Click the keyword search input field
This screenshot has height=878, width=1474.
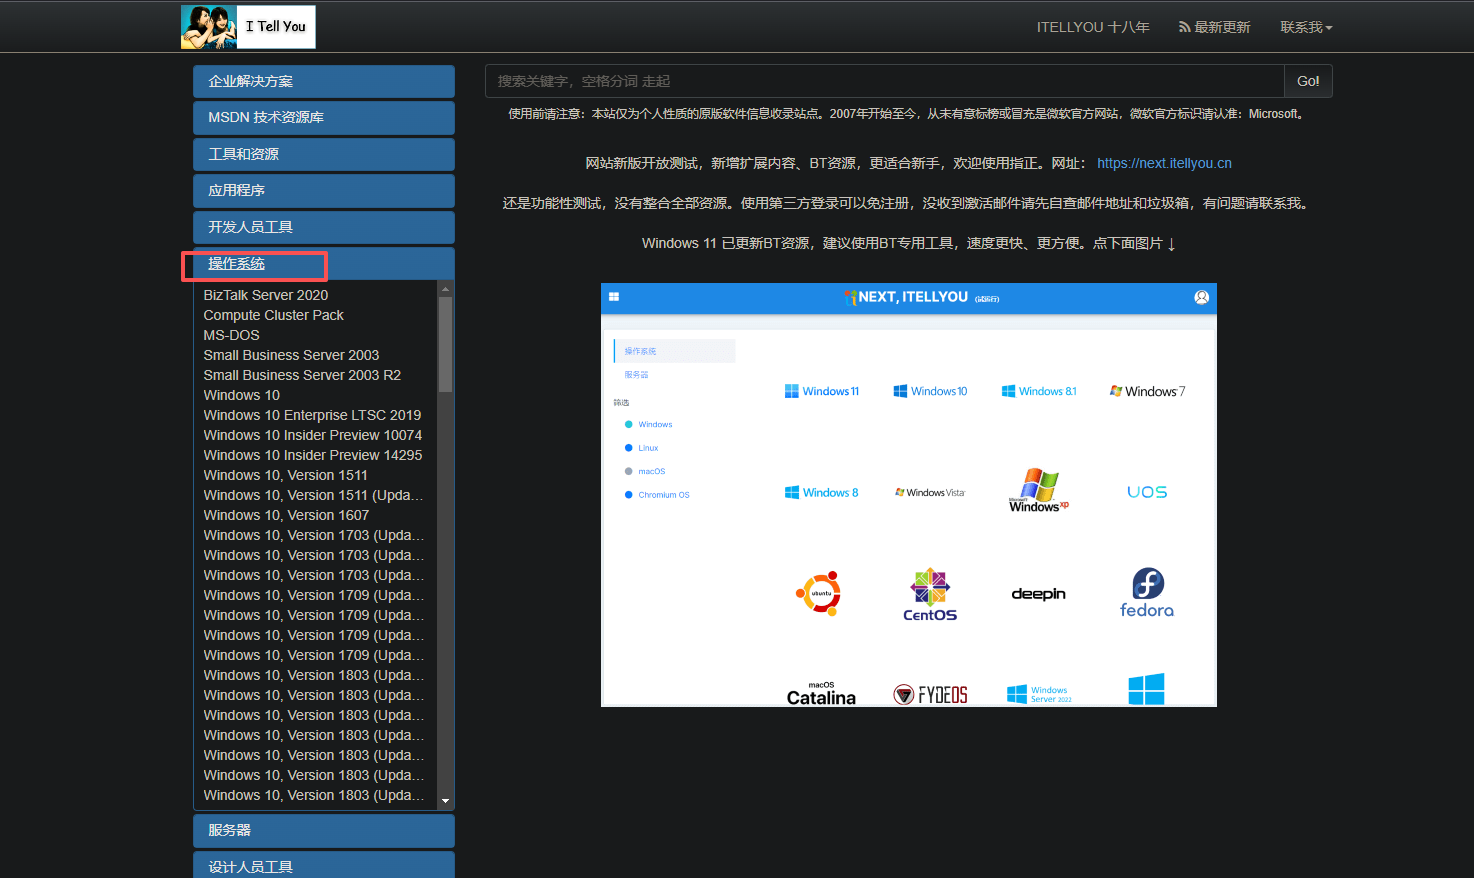point(880,80)
